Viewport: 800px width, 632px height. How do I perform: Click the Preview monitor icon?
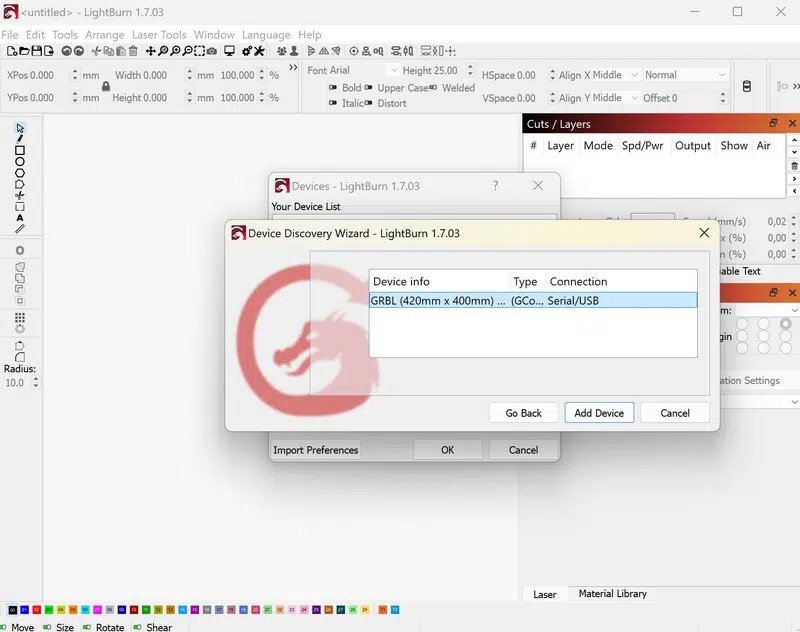(230, 51)
